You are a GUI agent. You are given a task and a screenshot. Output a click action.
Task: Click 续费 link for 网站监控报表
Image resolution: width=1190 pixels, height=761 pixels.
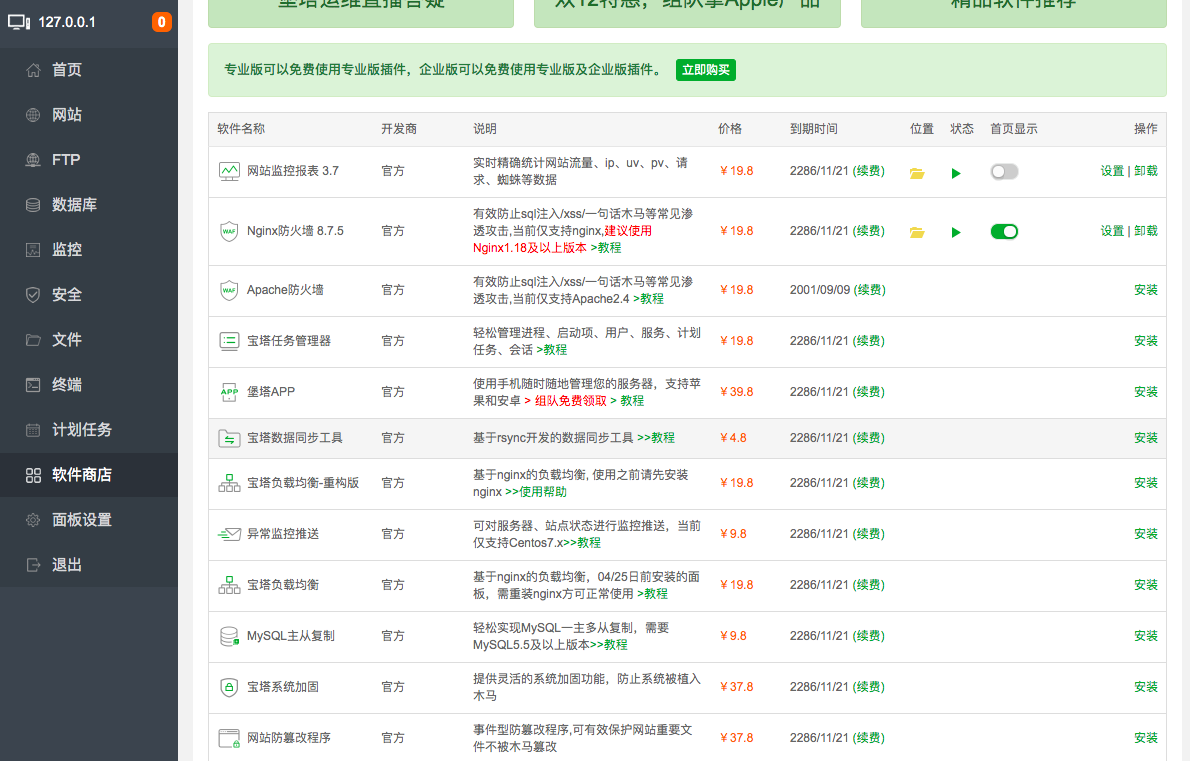pos(869,171)
